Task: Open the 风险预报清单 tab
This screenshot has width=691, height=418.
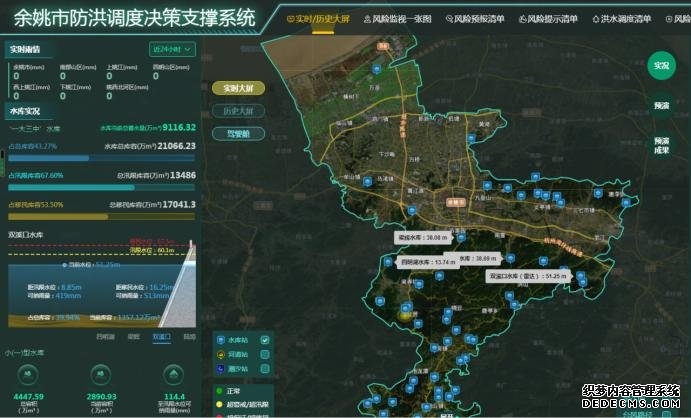Action: pyautogui.click(x=473, y=19)
